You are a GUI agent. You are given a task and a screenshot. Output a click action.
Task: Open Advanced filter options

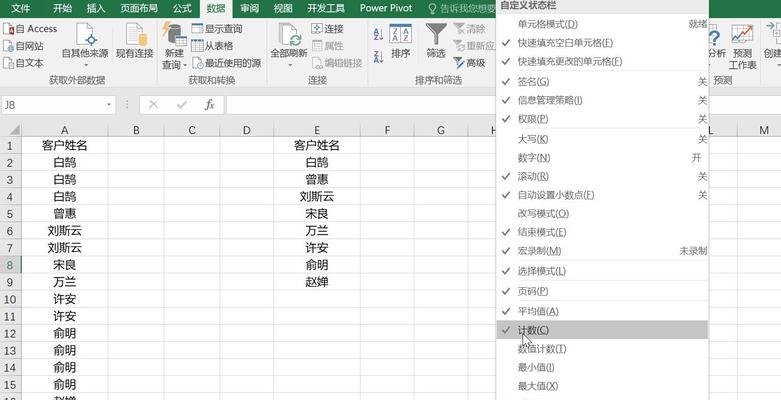coord(469,63)
